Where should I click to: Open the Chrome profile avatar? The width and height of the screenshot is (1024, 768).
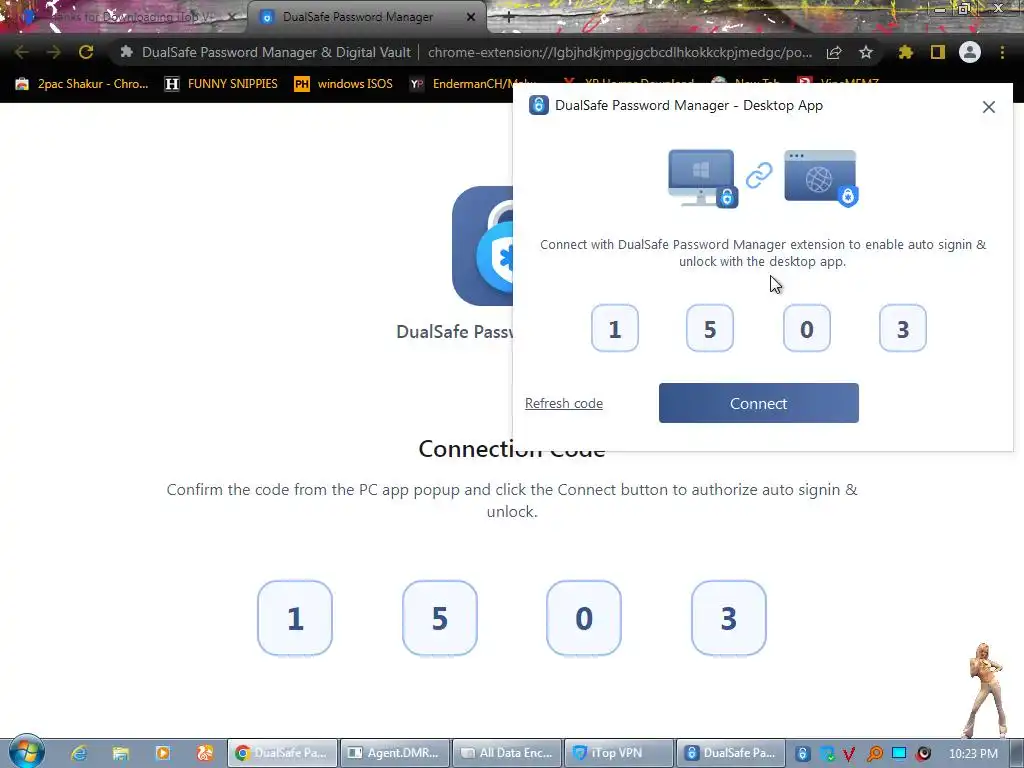pos(970,52)
